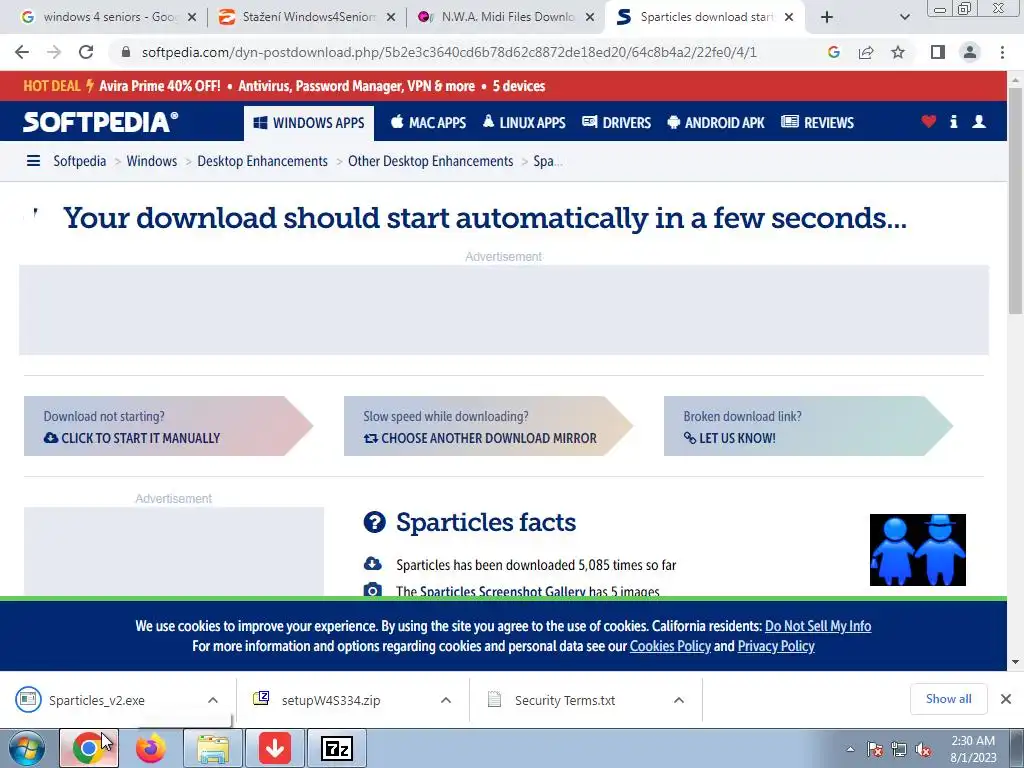
Task: Show hidden tray icons arrow
Action: tap(850, 750)
